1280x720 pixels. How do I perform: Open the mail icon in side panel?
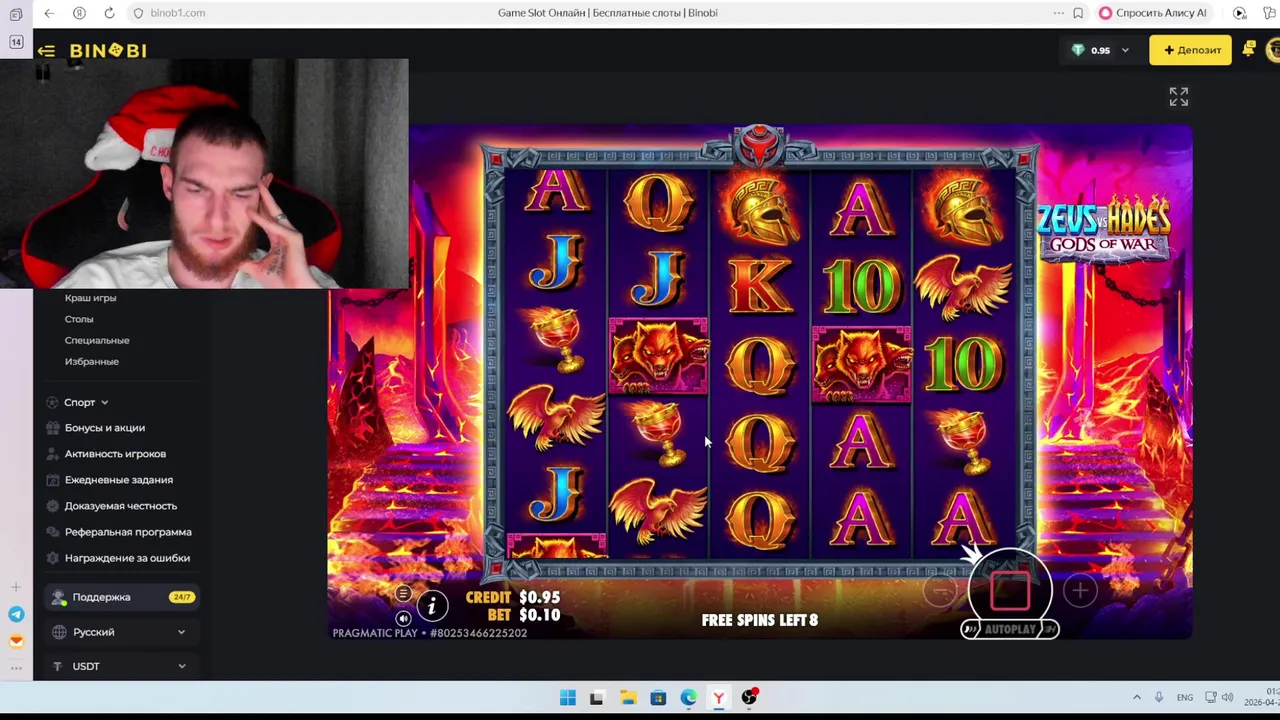coord(16,641)
